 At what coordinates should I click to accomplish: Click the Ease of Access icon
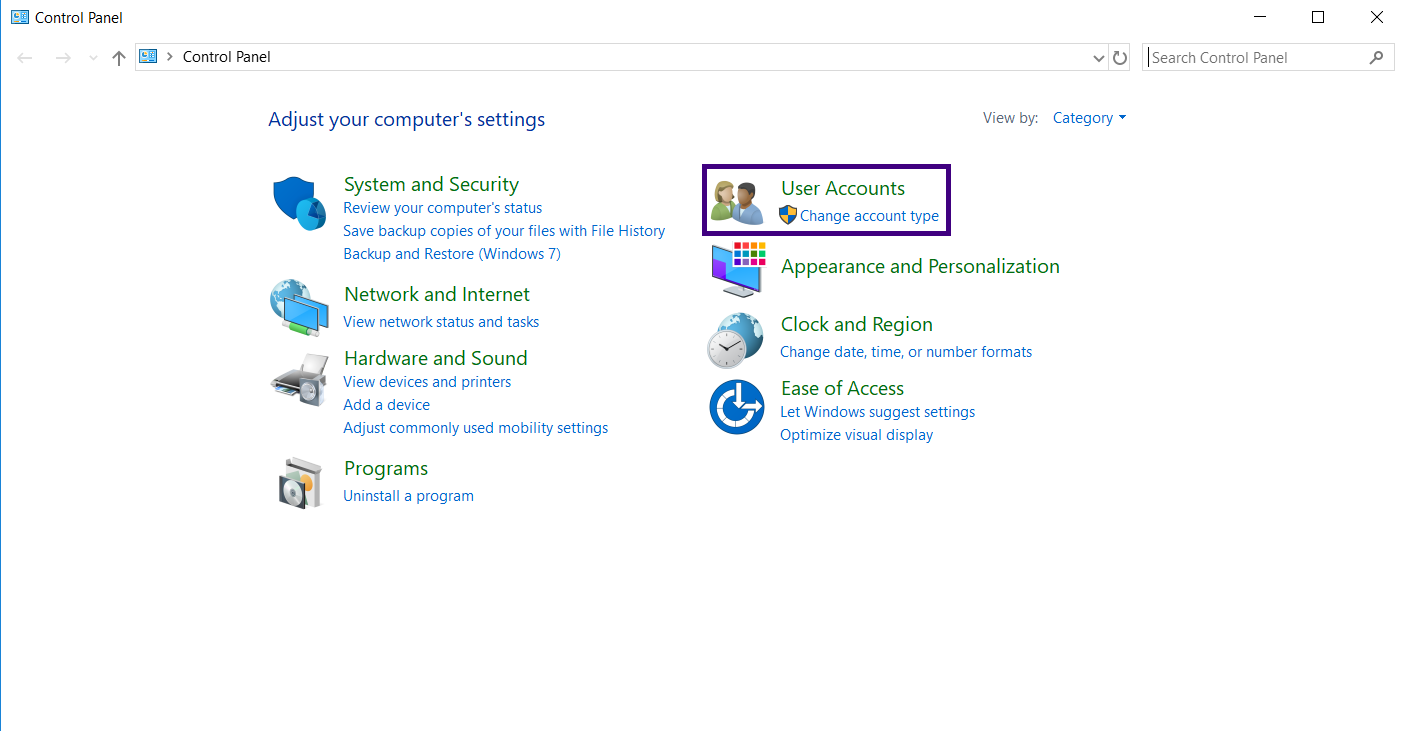coord(737,407)
